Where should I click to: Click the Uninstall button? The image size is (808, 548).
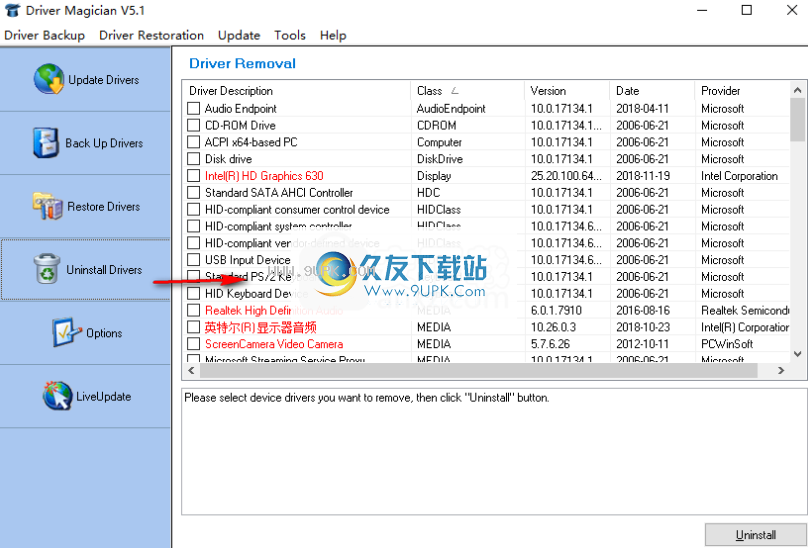click(755, 535)
